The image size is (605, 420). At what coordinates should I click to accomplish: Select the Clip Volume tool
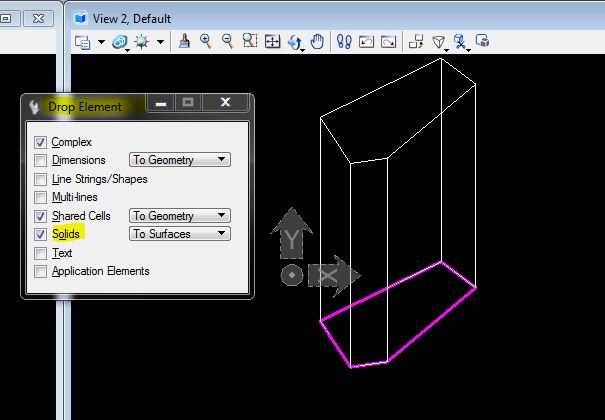click(460, 42)
